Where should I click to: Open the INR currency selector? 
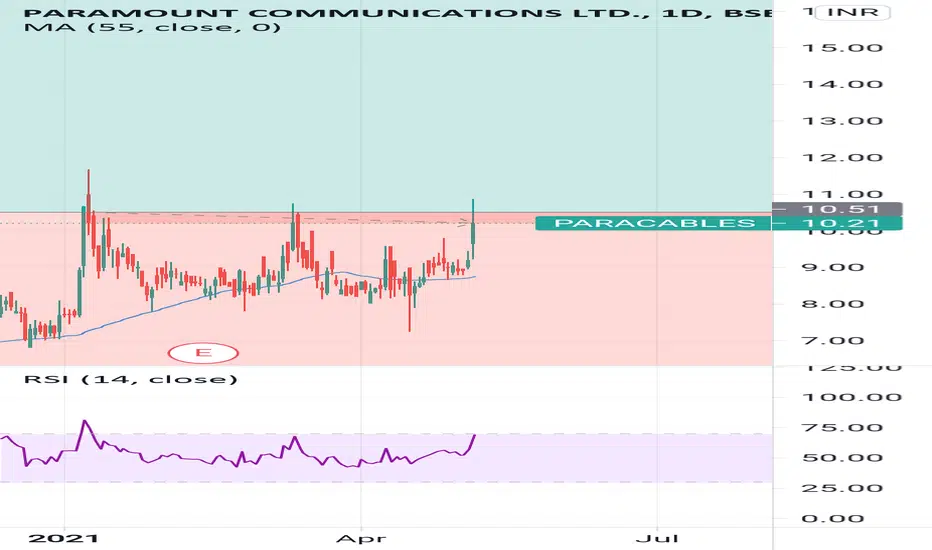coord(852,12)
